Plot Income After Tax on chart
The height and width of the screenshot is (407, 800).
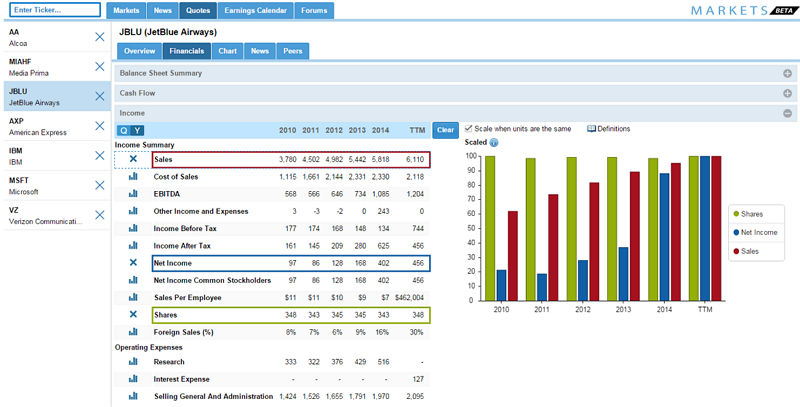(133, 246)
